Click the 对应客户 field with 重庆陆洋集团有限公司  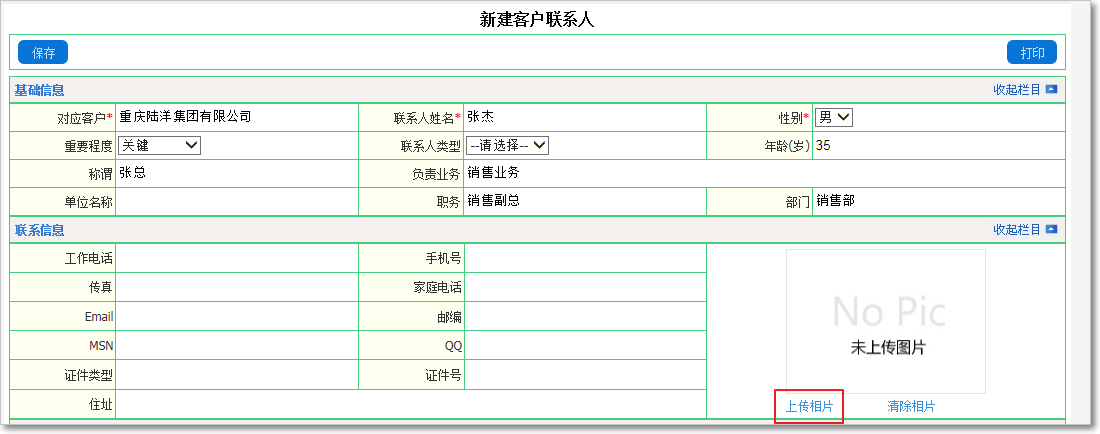pyautogui.click(x=237, y=118)
